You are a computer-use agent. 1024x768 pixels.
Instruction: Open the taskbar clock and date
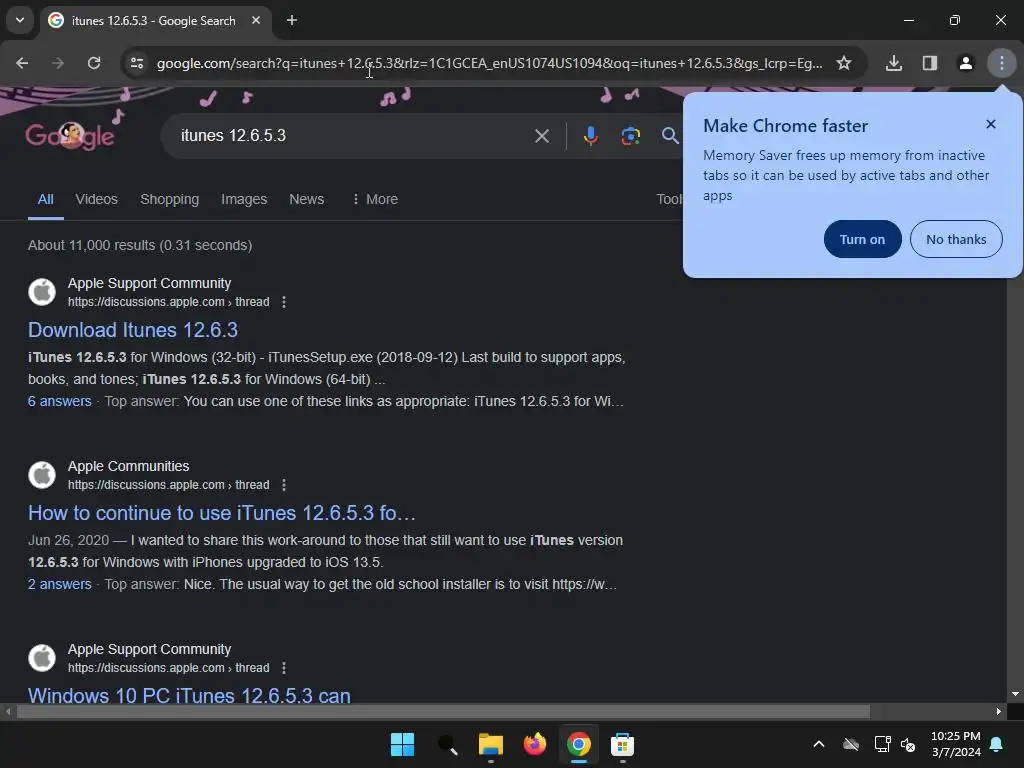pos(955,744)
